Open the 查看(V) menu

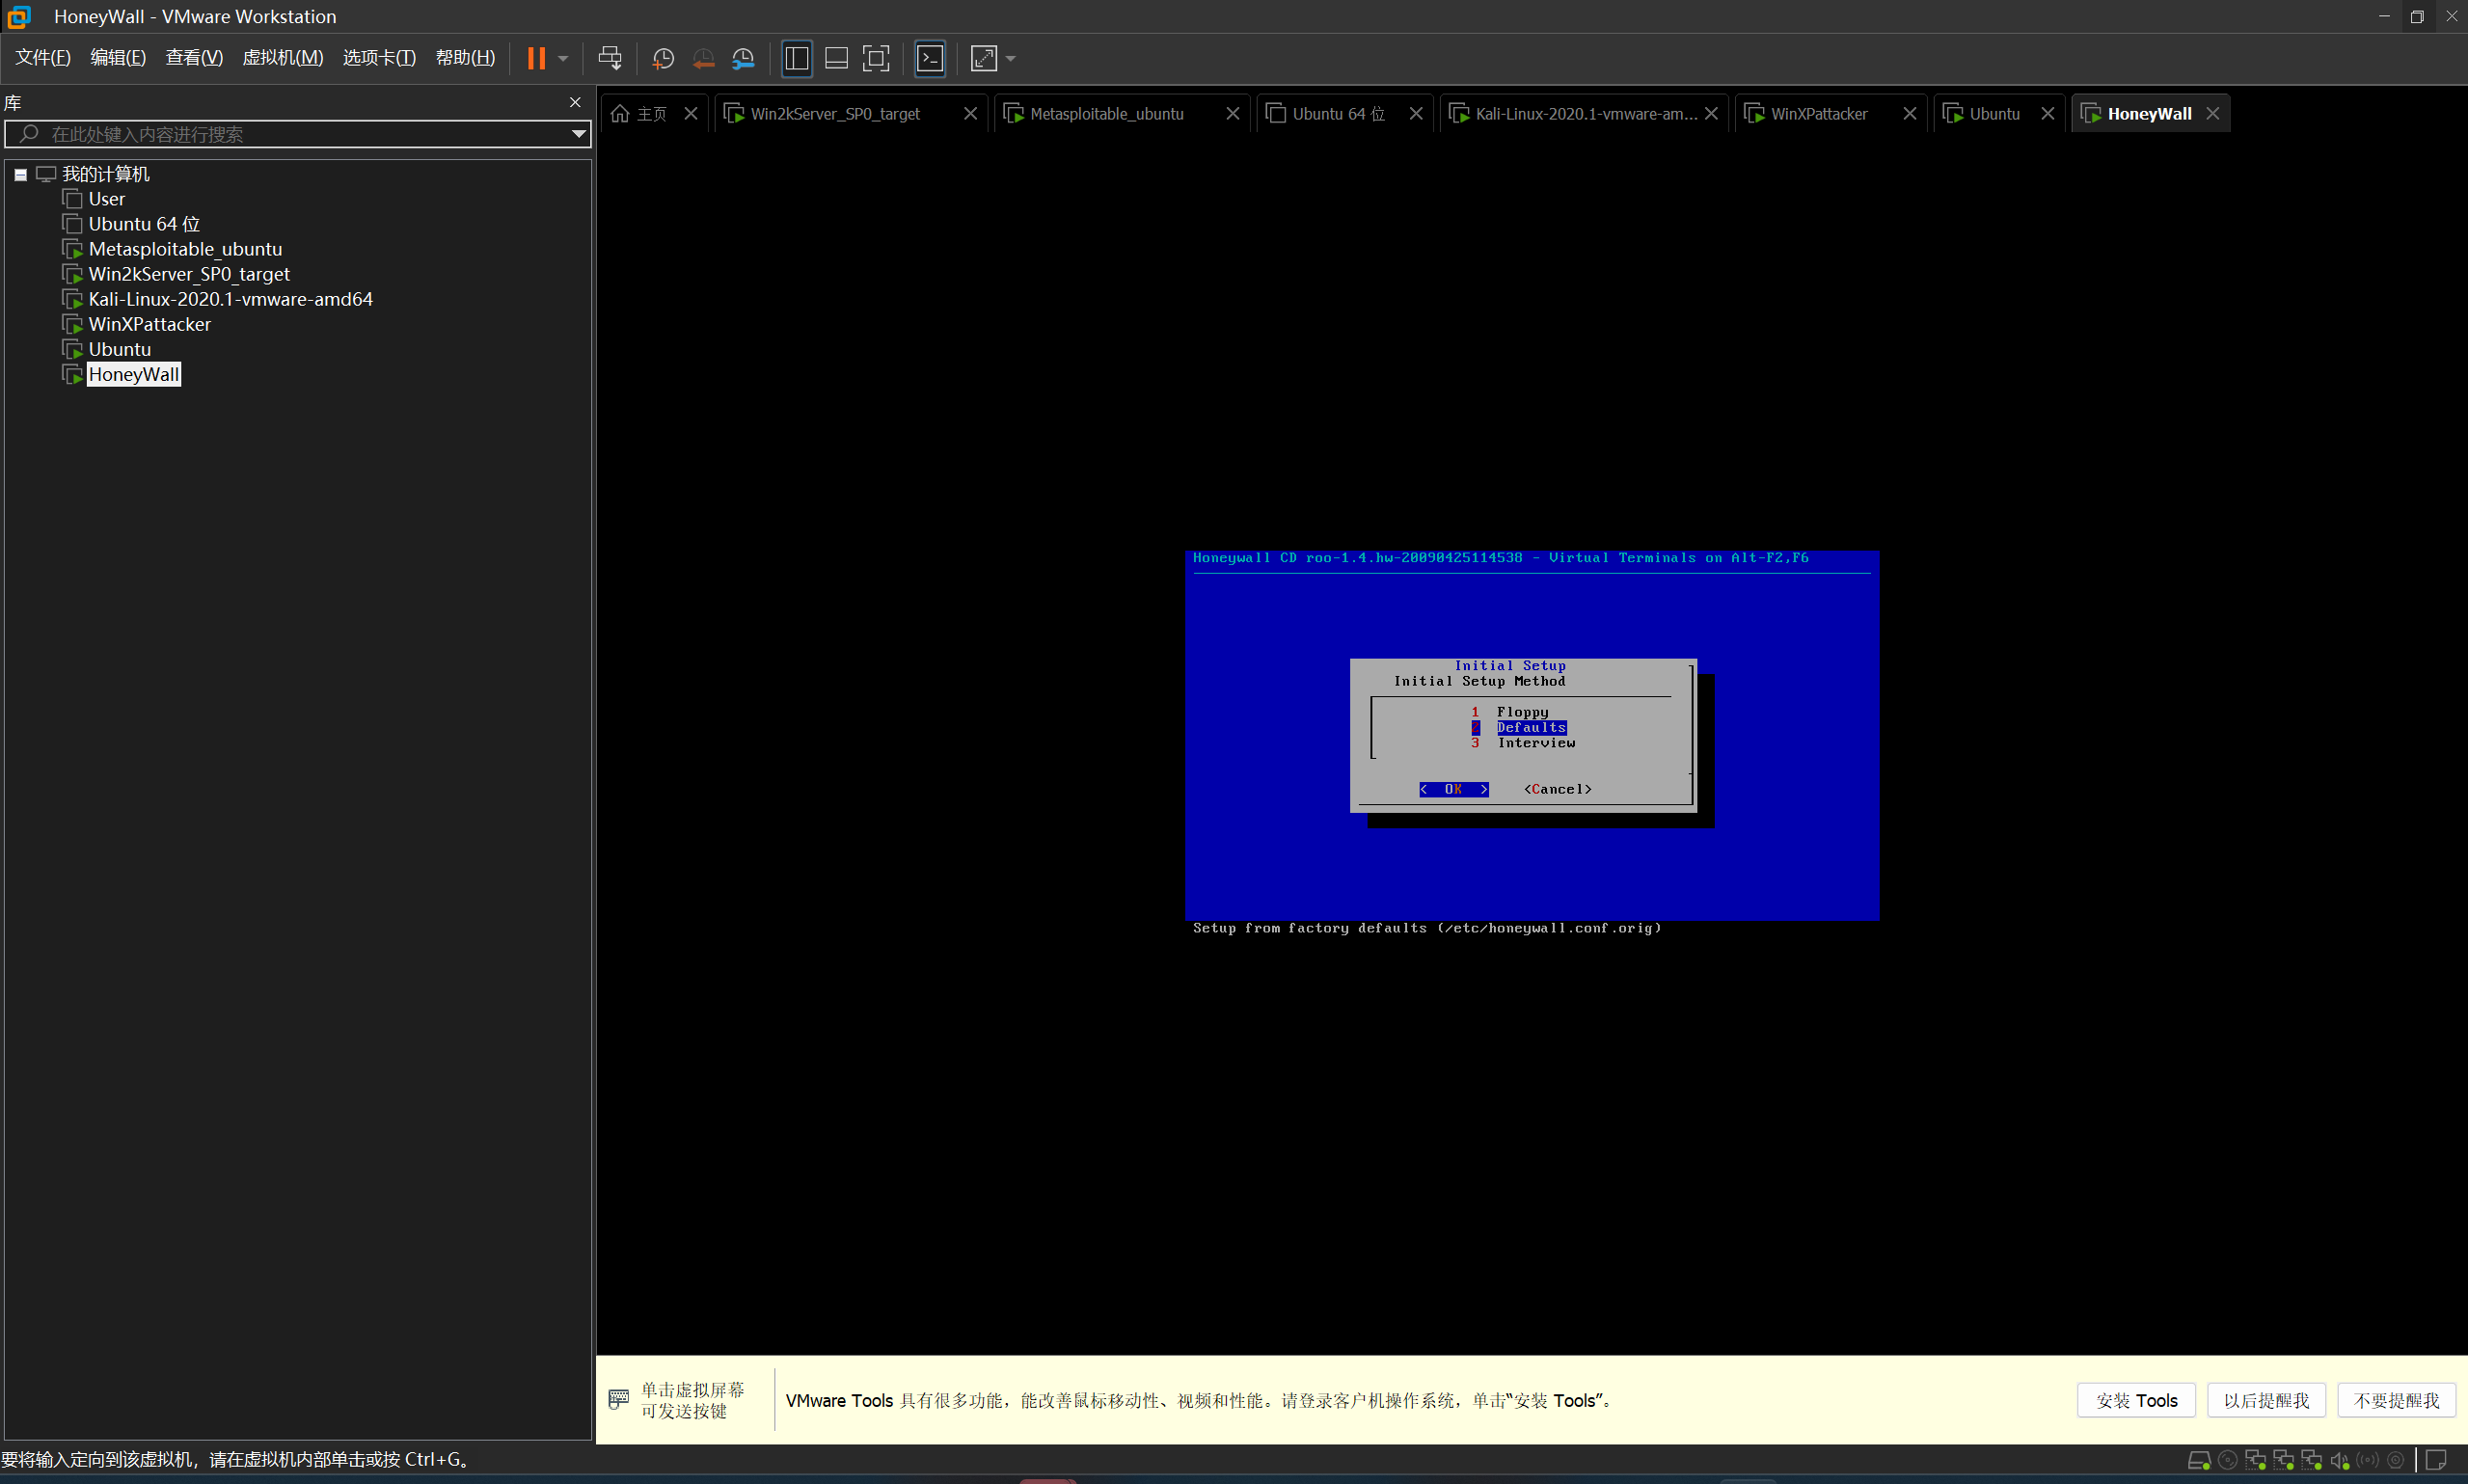click(194, 58)
